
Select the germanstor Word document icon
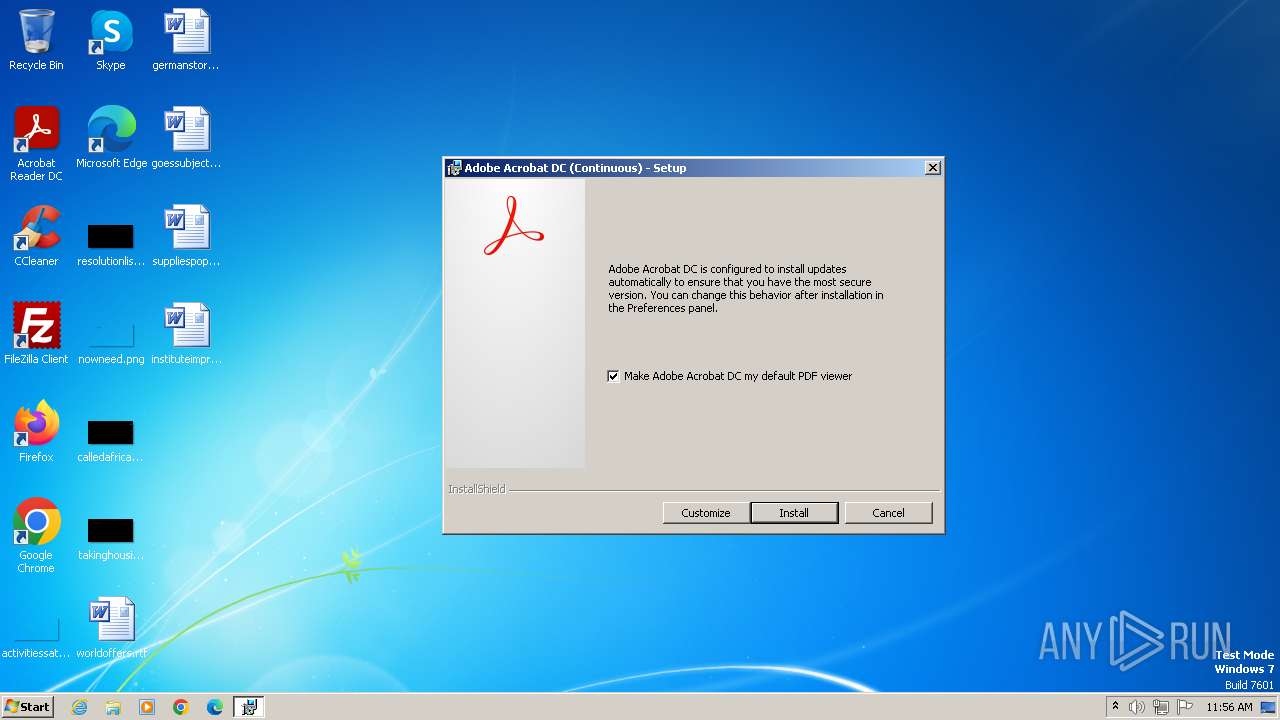(186, 40)
